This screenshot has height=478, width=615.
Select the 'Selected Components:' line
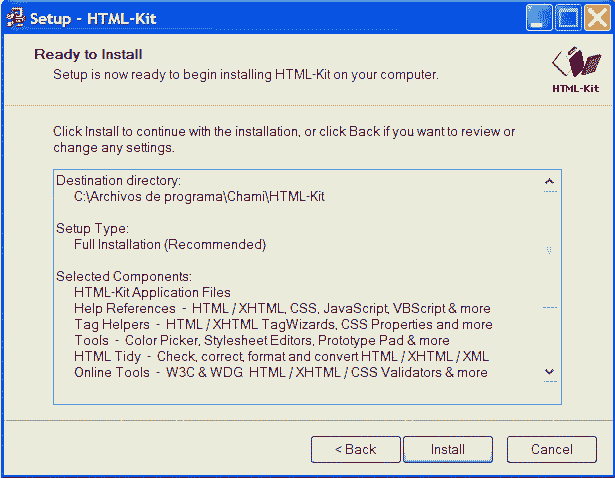pyautogui.click(x=124, y=276)
